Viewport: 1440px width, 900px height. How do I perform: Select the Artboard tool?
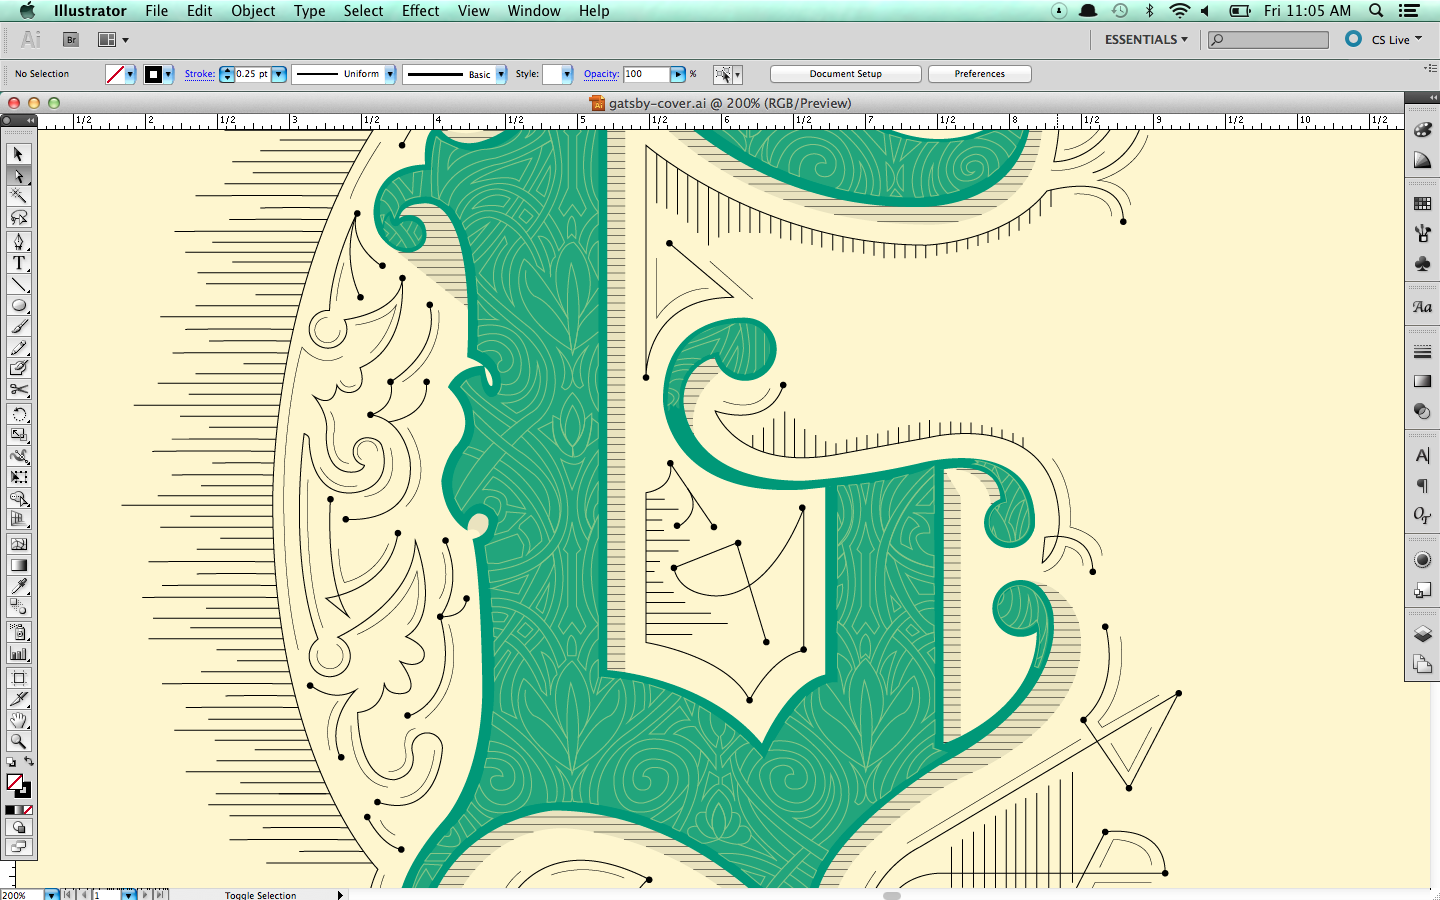coord(18,678)
